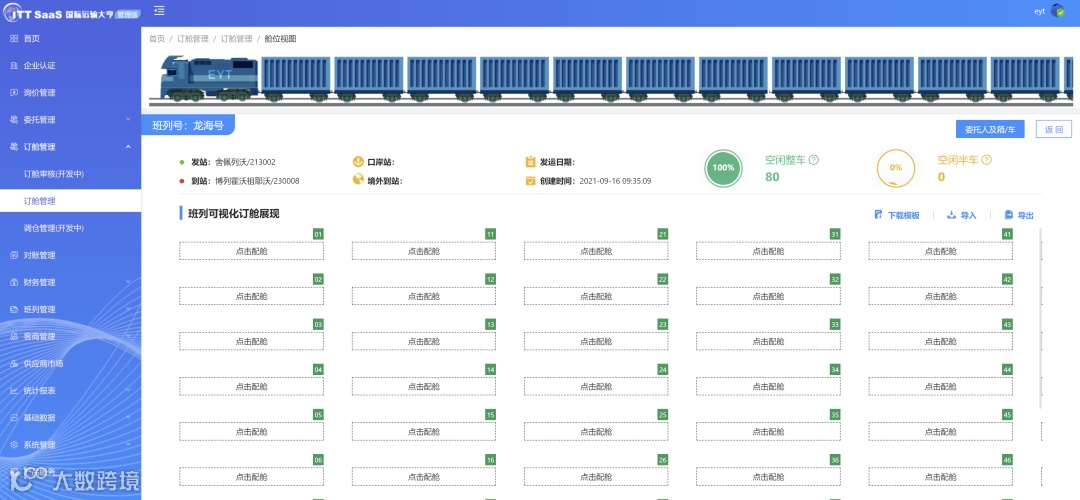Collapse the sidebar with the menu fold icon
This screenshot has height=500, width=1080.
pos(159,10)
